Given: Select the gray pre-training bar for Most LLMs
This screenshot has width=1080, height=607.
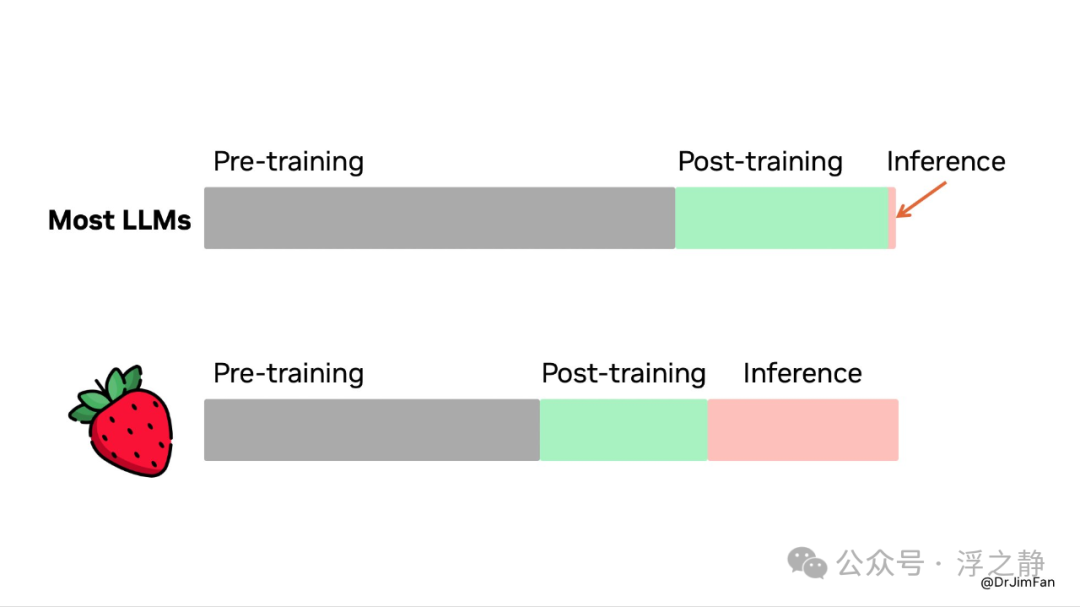Looking at the screenshot, I should point(439,218).
